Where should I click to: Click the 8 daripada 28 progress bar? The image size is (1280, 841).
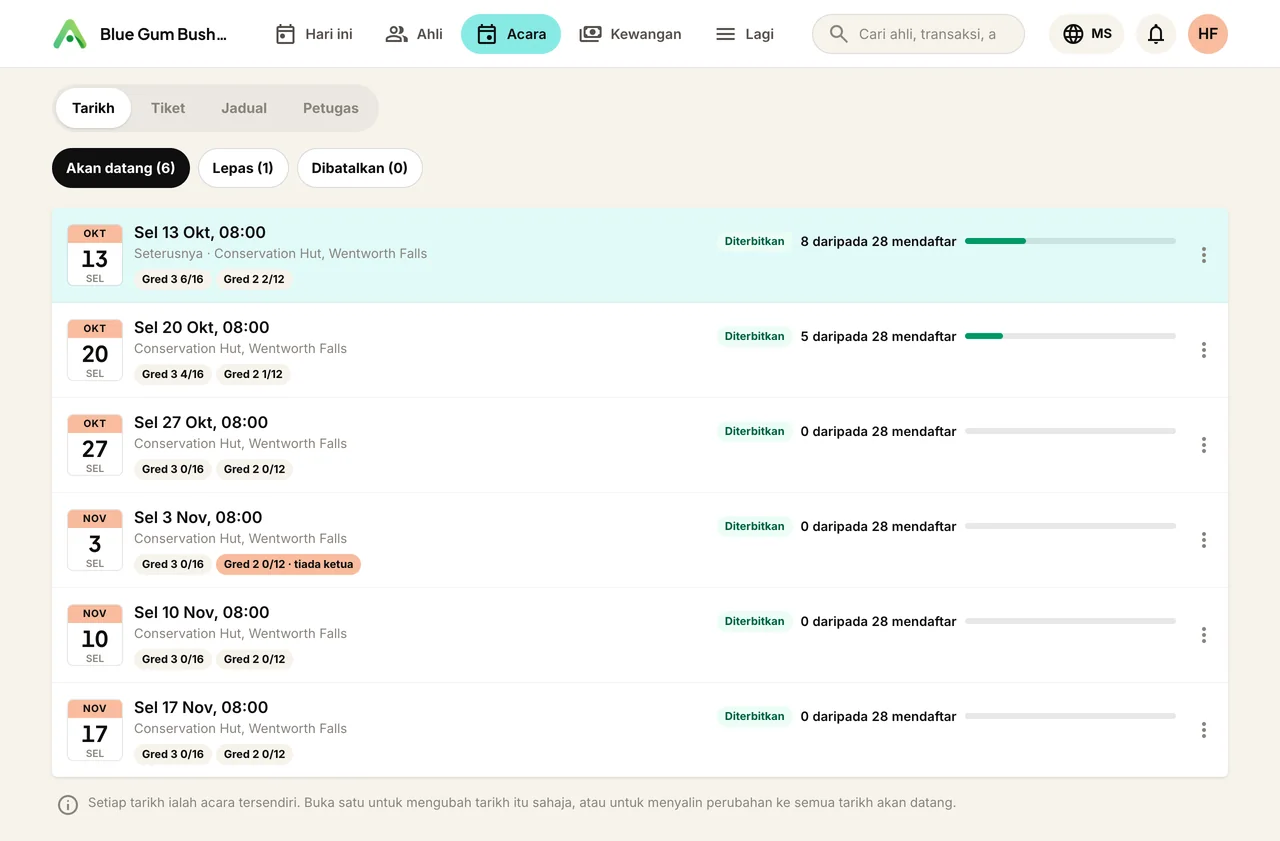[x=1070, y=241]
